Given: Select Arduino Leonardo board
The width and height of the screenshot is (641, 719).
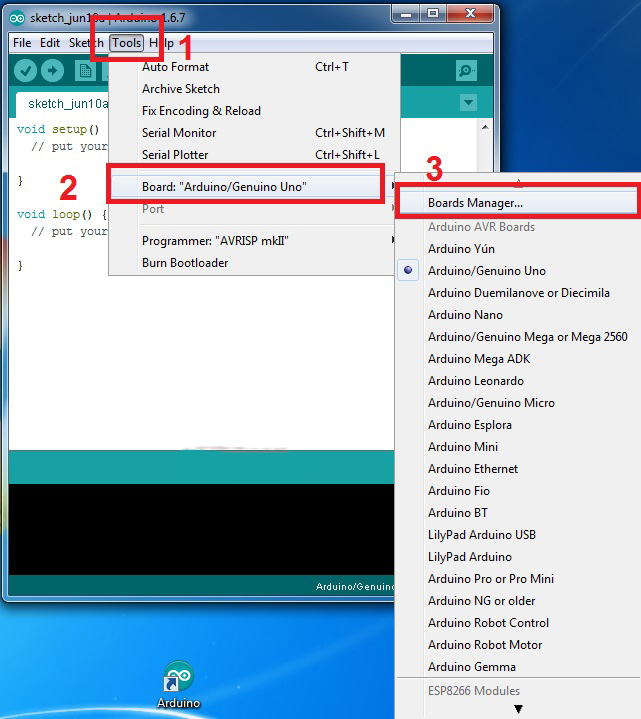Looking at the screenshot, I should click(x=518, y=381).
